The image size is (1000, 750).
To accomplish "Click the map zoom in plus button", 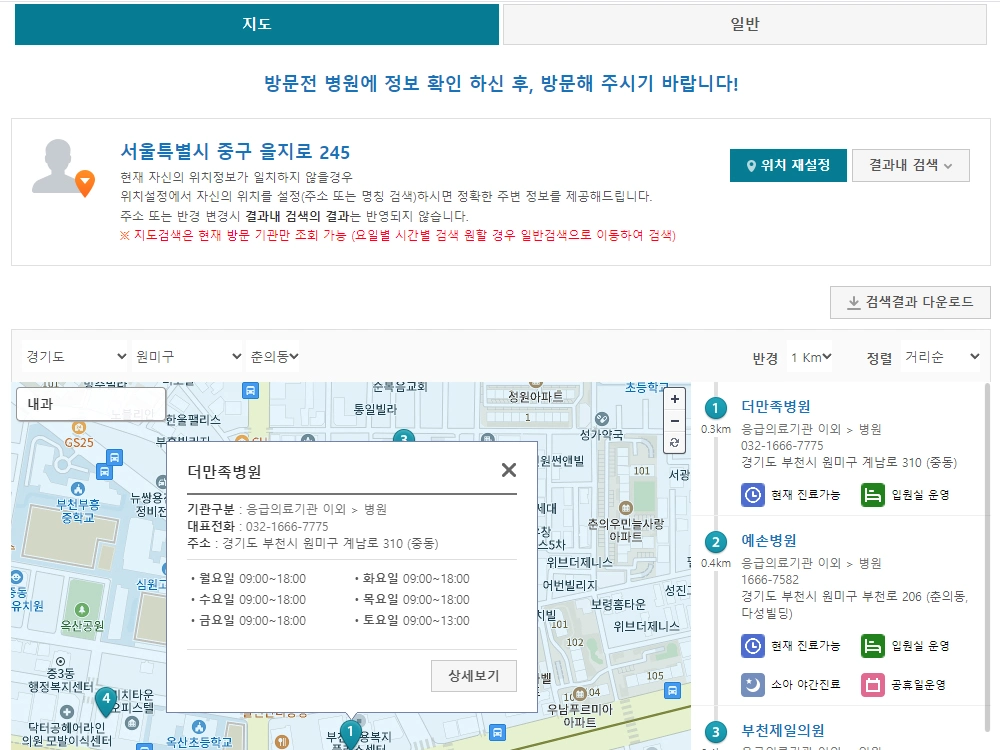I will [674, 399].
